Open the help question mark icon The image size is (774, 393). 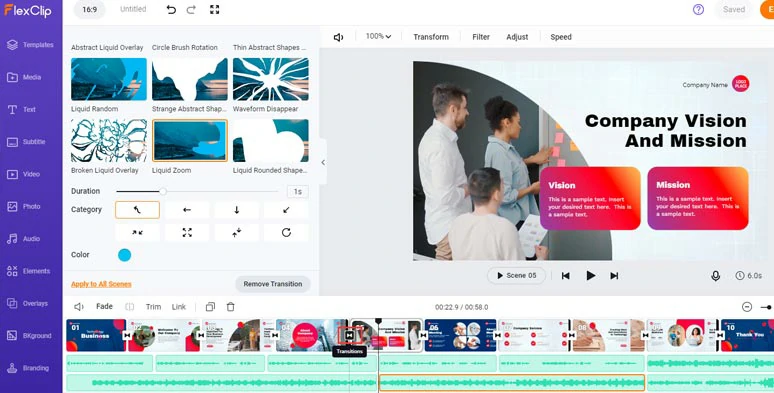tap(698, 9)
